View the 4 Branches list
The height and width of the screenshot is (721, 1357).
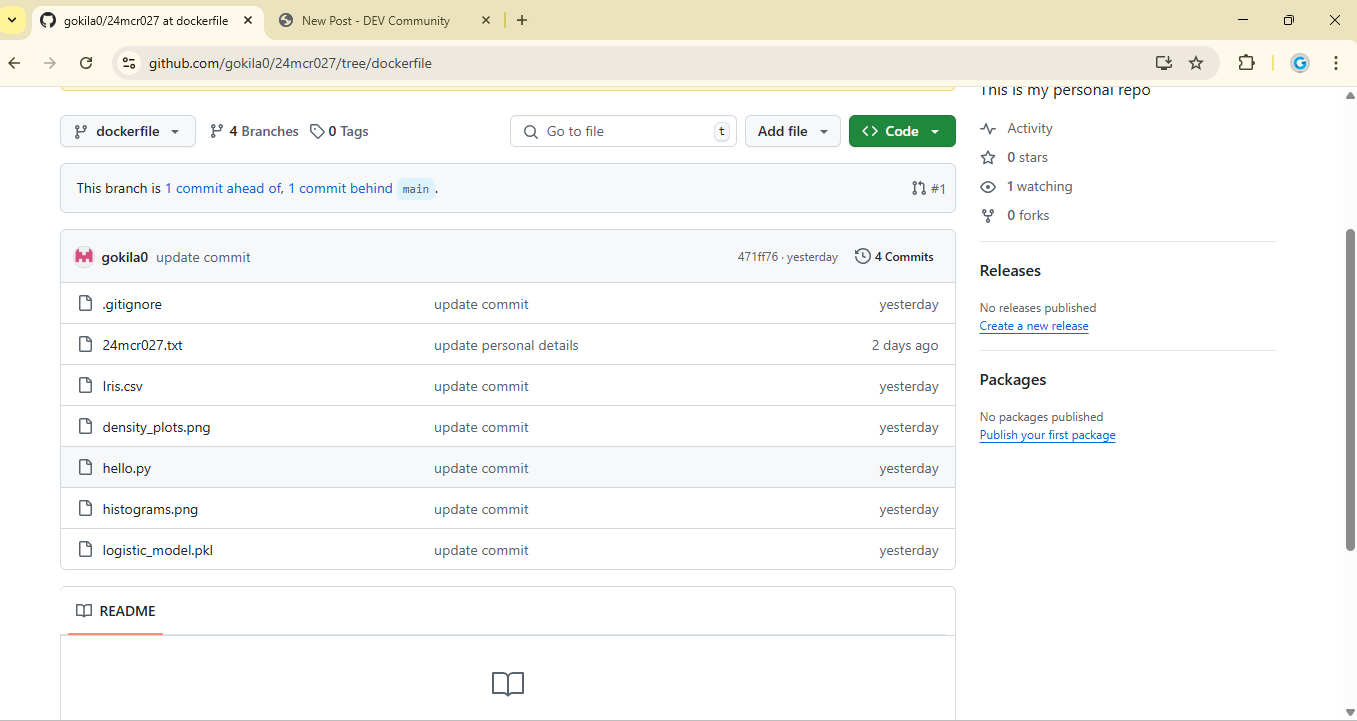point(254,131)
